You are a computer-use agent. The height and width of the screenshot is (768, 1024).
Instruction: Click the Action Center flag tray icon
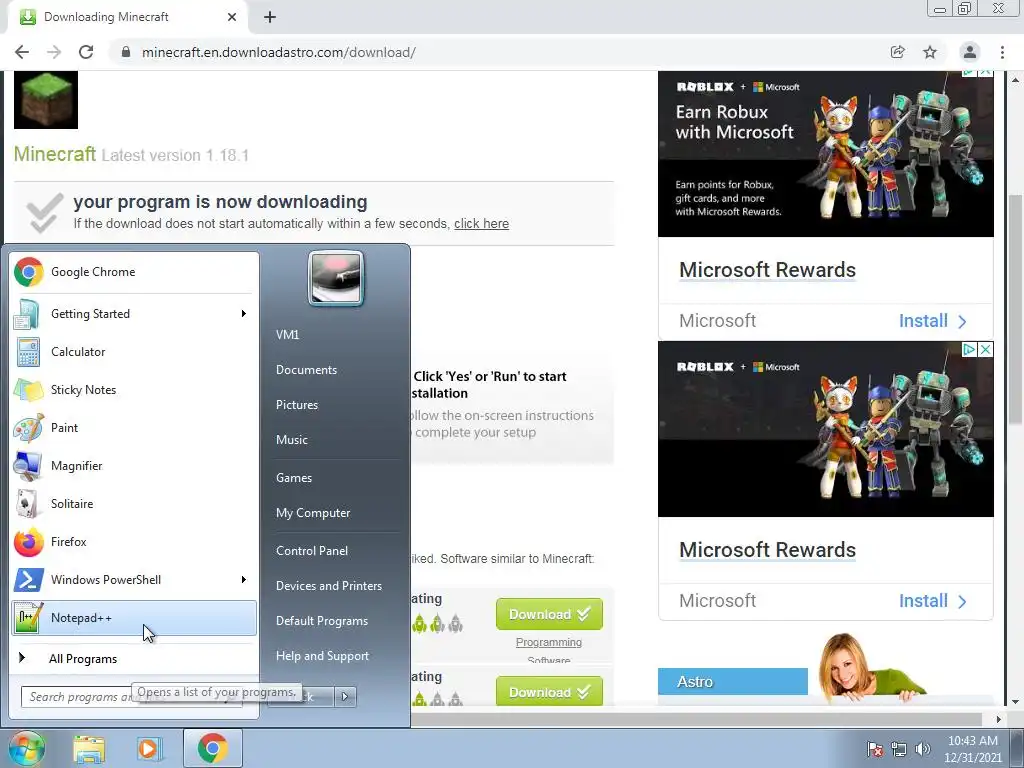pos(875,749)
